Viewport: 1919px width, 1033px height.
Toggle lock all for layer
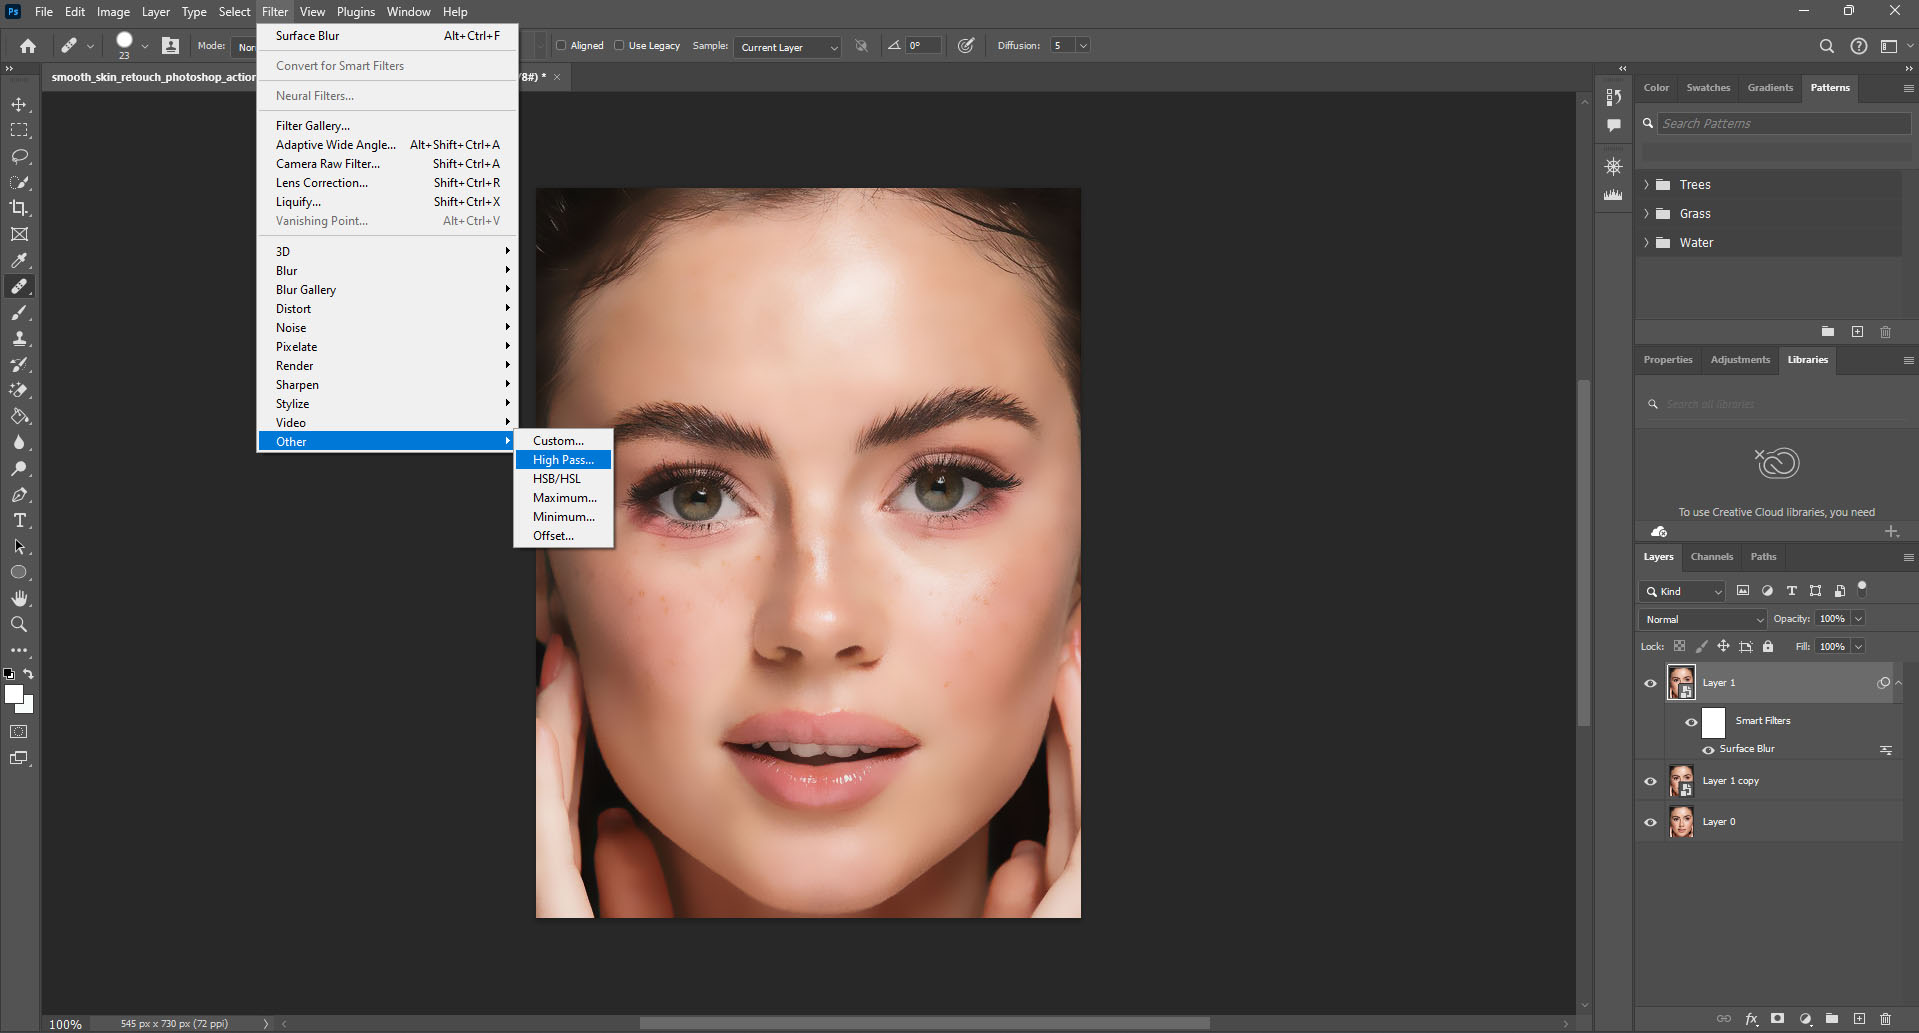pos(1768,646)
